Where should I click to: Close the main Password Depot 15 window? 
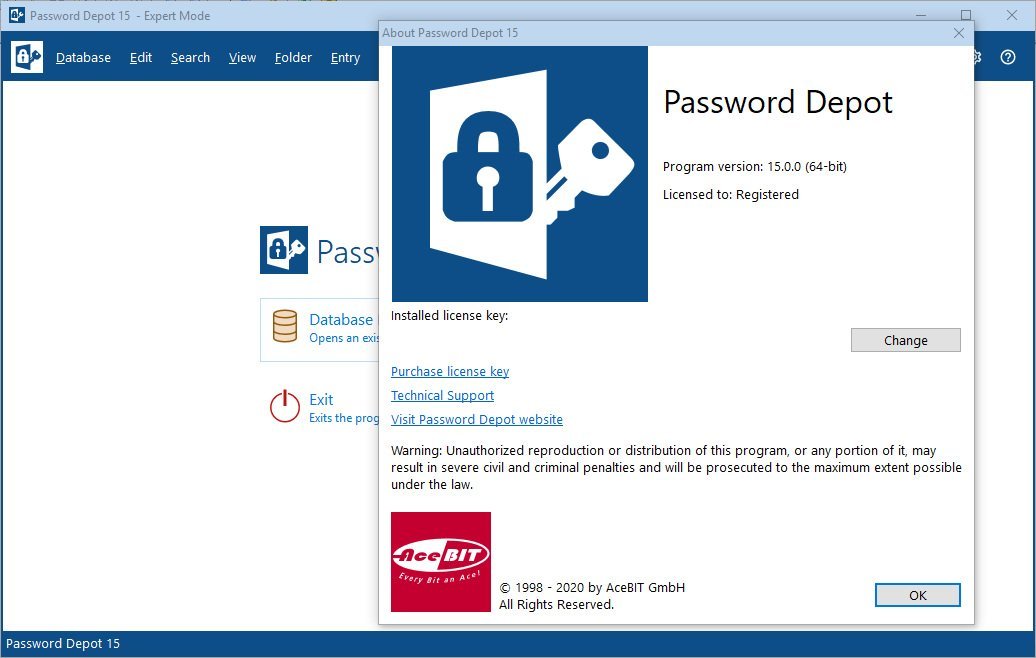pyautogui.click(x=1012, y=15)
